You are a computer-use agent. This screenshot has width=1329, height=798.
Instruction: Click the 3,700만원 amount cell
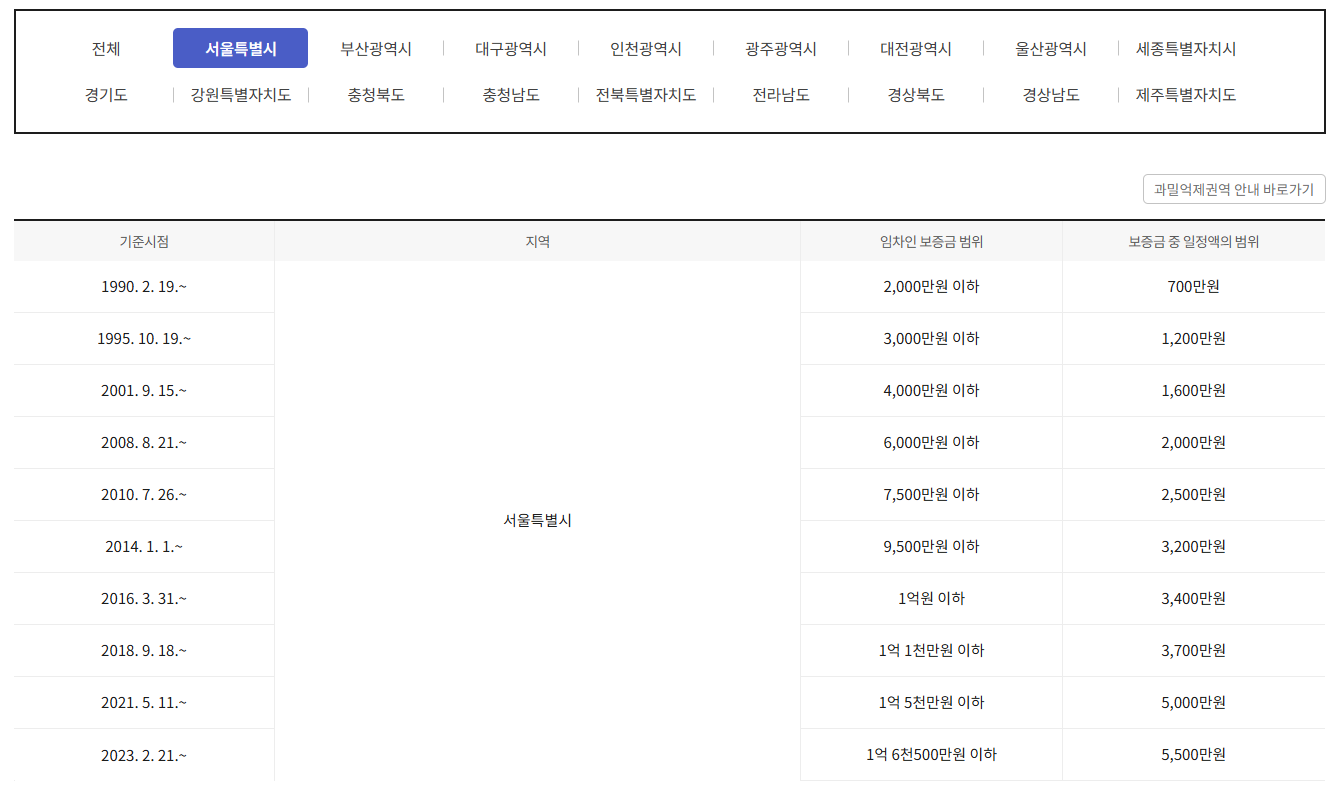(1194, 651)
